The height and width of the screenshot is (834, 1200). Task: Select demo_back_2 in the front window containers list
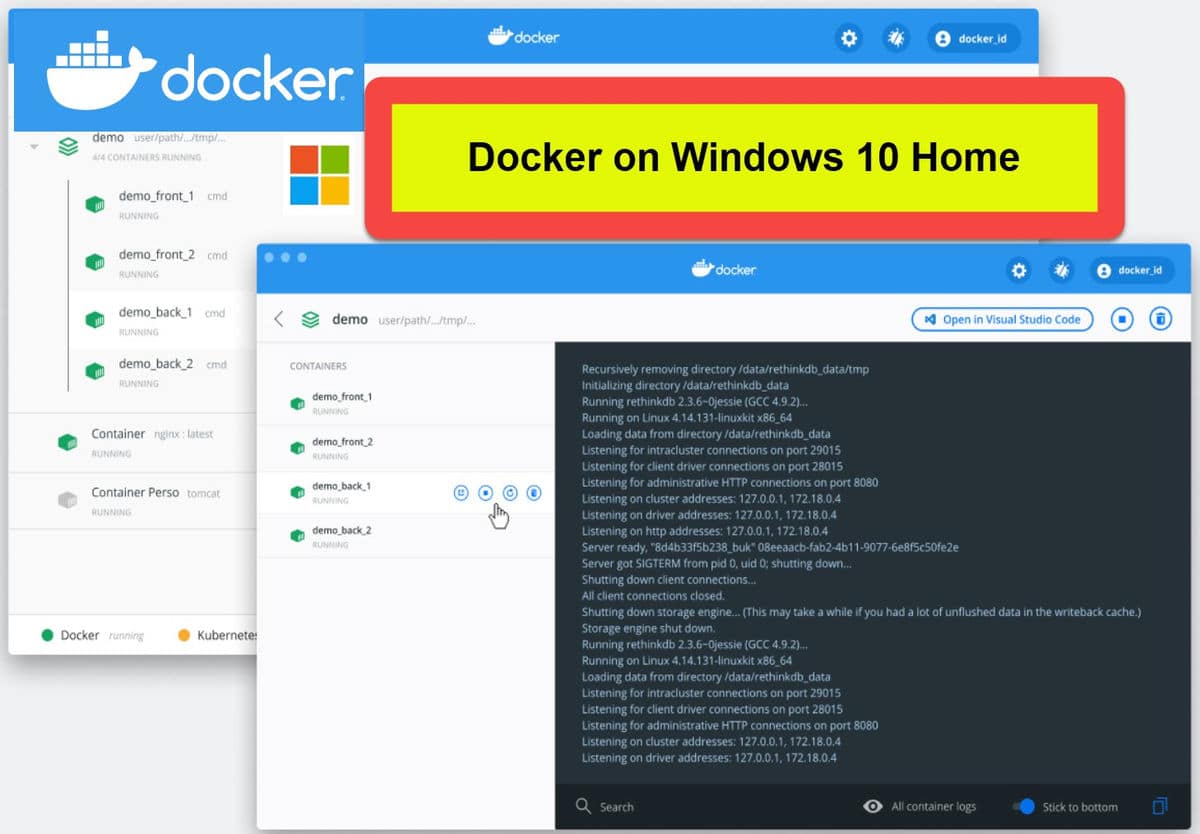(x=406, y=537)
